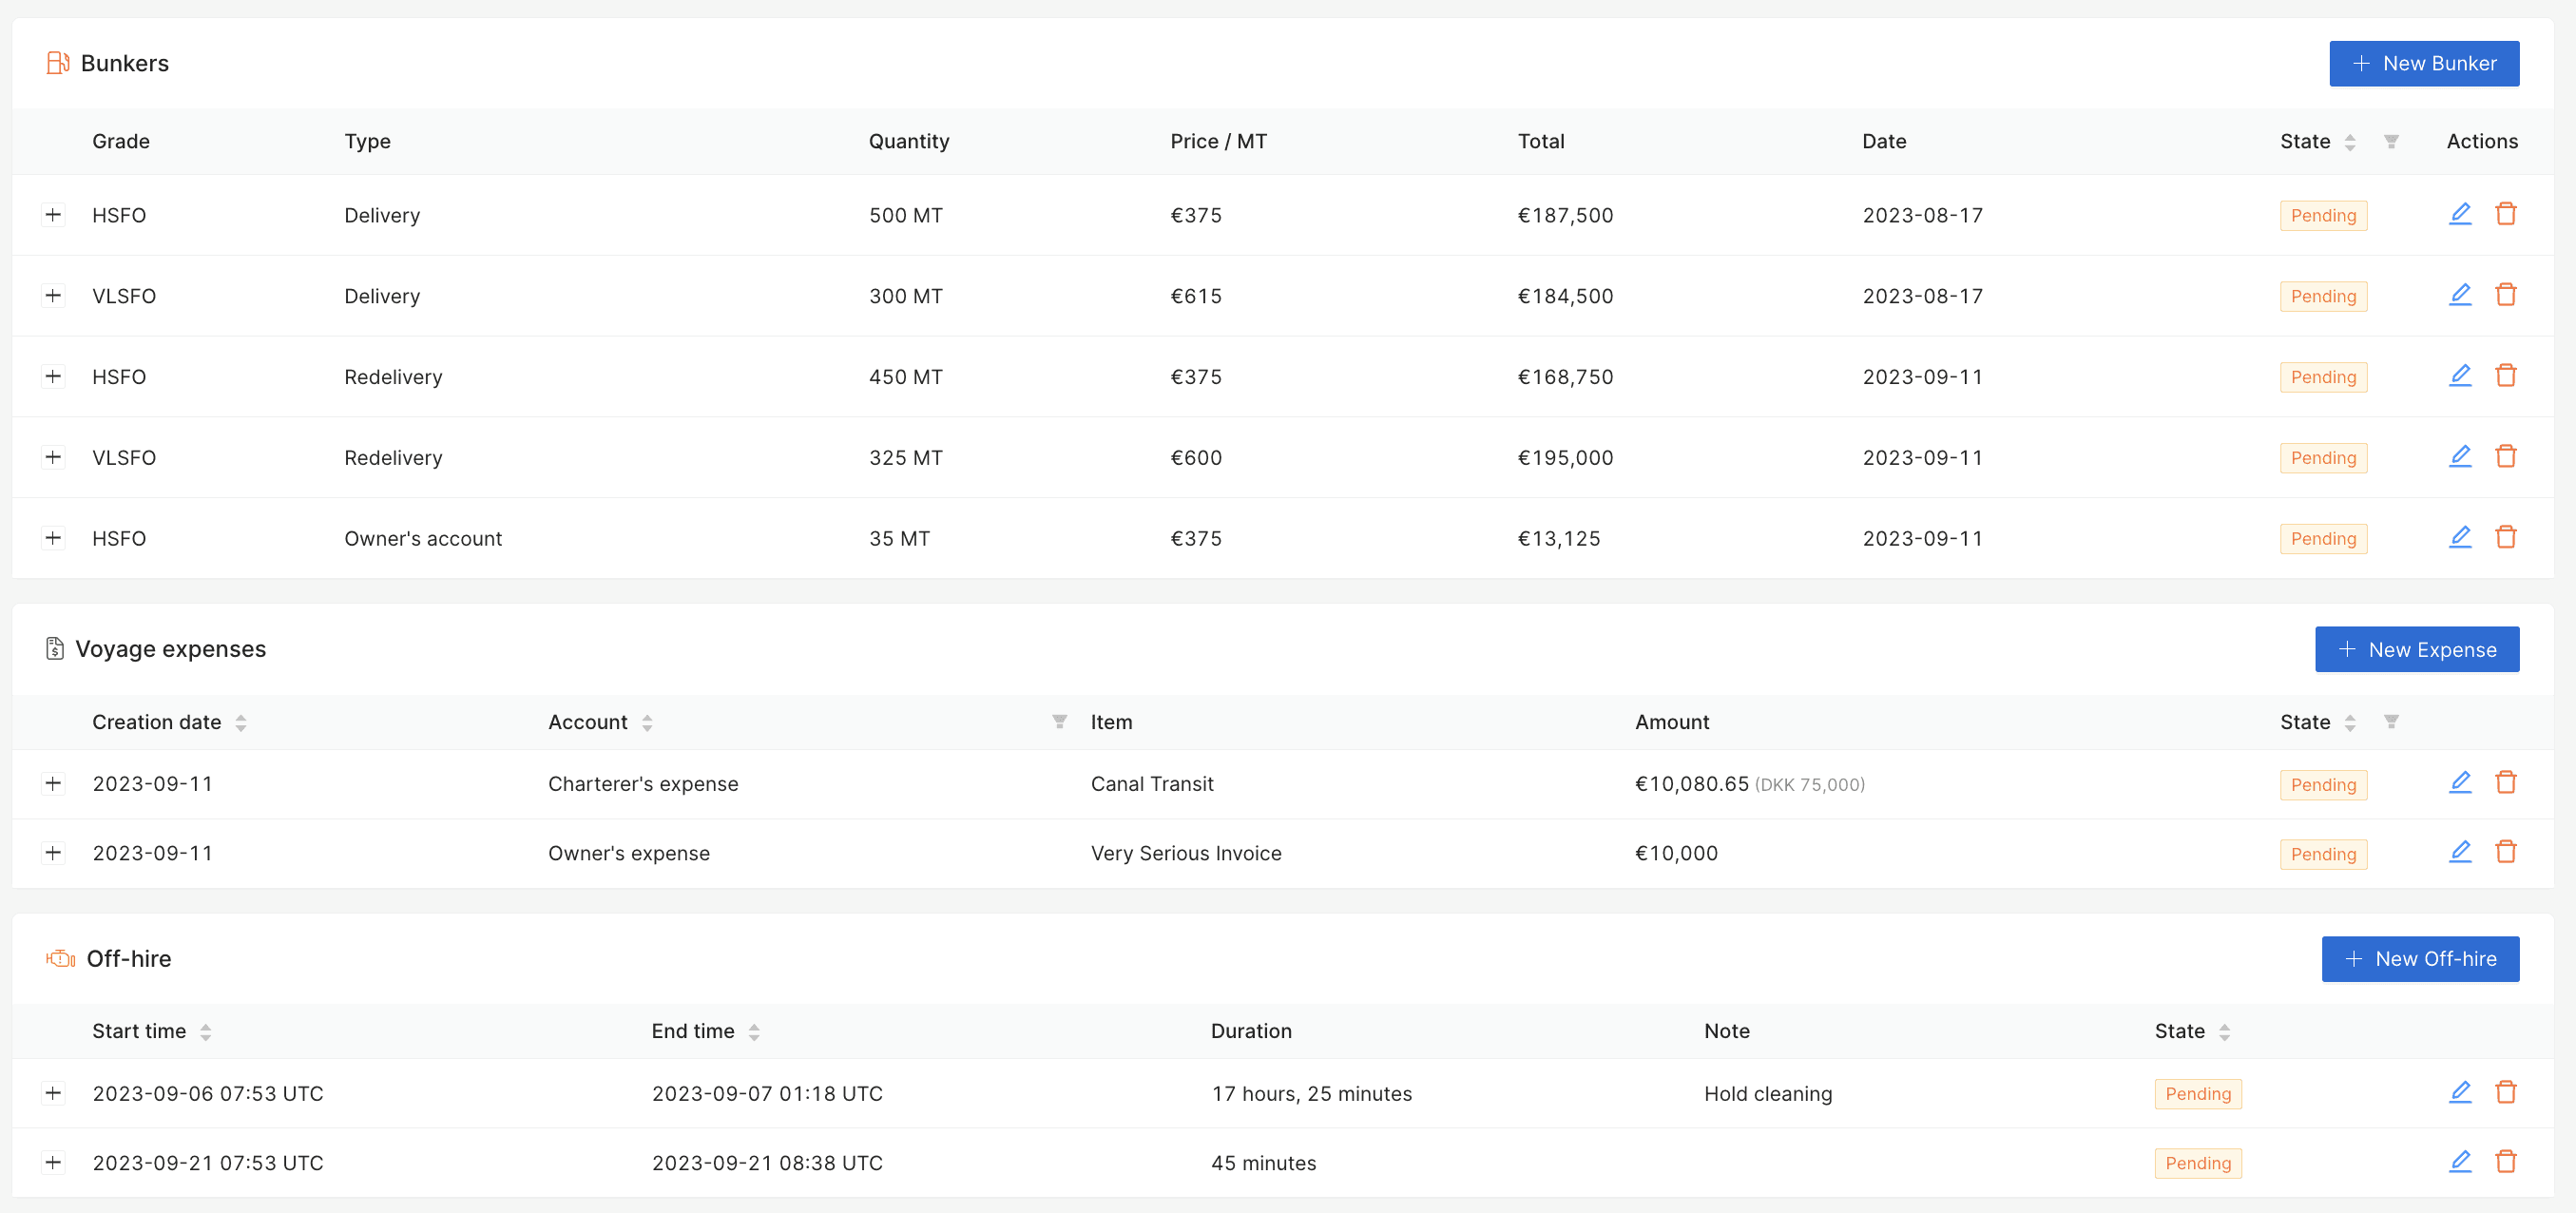Expand the HSFO Redelivery bunker row
This screenshot has height=1213, width=2576.
click(53, 376)
